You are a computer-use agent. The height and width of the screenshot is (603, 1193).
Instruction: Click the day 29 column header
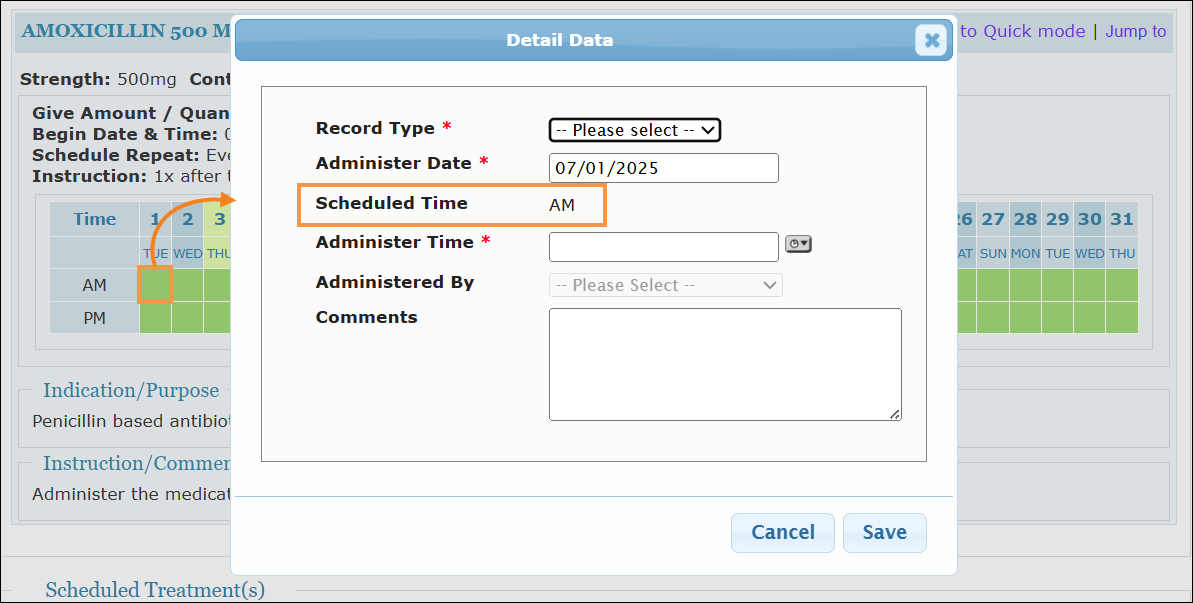[1058, 219]
